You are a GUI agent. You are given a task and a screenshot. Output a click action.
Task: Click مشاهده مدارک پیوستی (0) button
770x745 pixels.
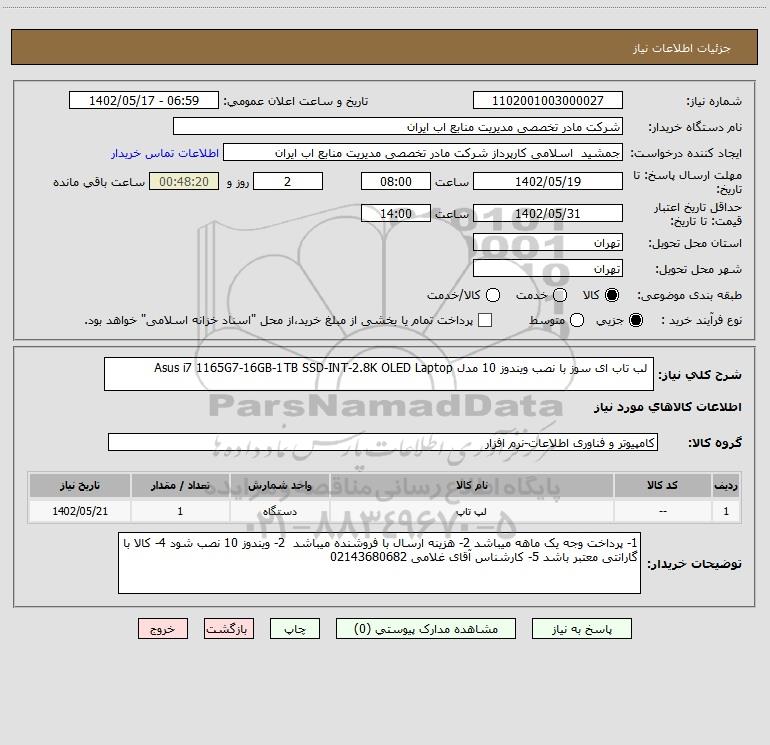pyautogui.click(x=426, y=629)
